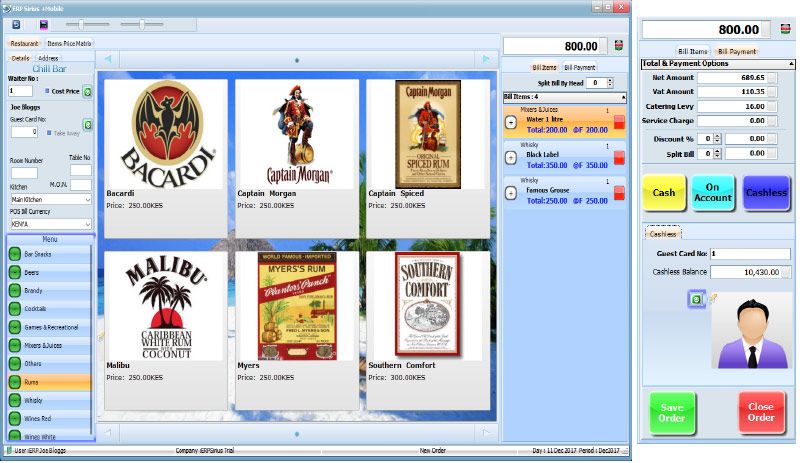Screen dimensions: 800x463
Task: Click the Waiter No input field
Action: [x=20, y=91]
